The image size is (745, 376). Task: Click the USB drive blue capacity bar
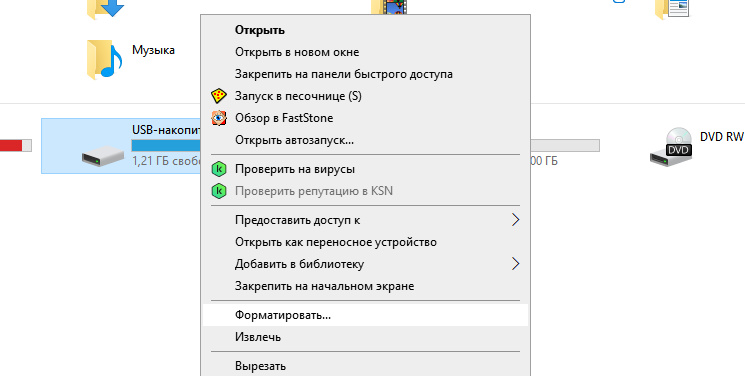coord(166,145)
